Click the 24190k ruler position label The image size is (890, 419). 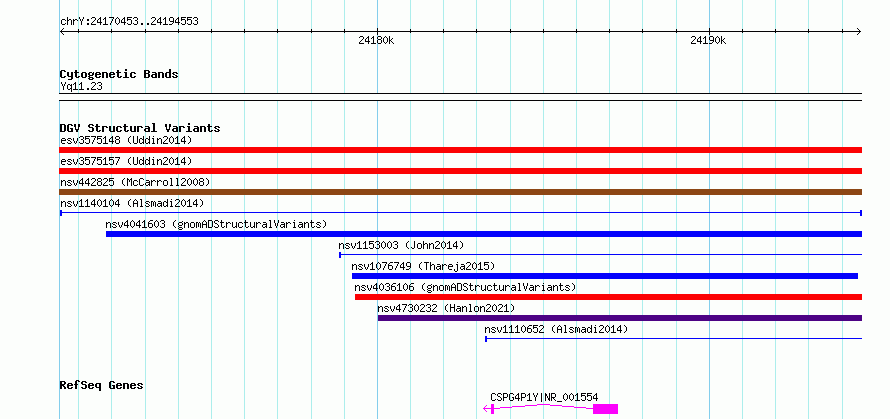708,41
